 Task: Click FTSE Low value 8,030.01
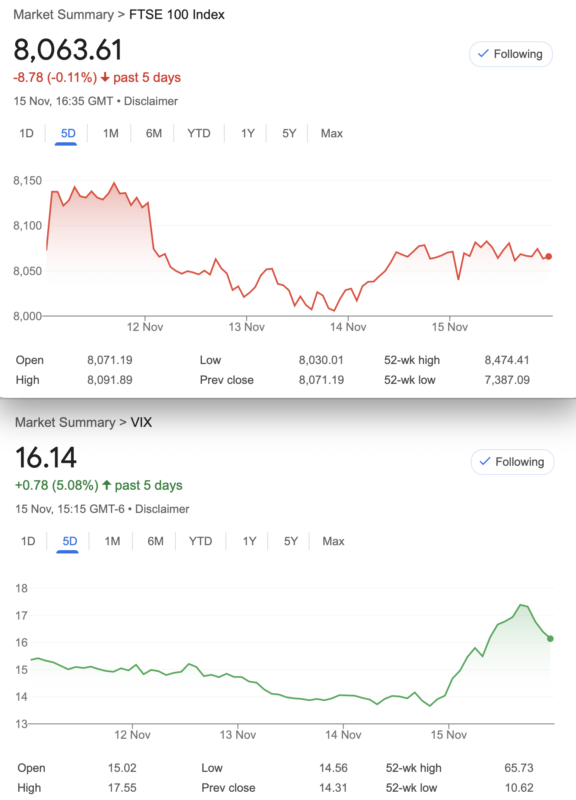(x=321, y=360)
